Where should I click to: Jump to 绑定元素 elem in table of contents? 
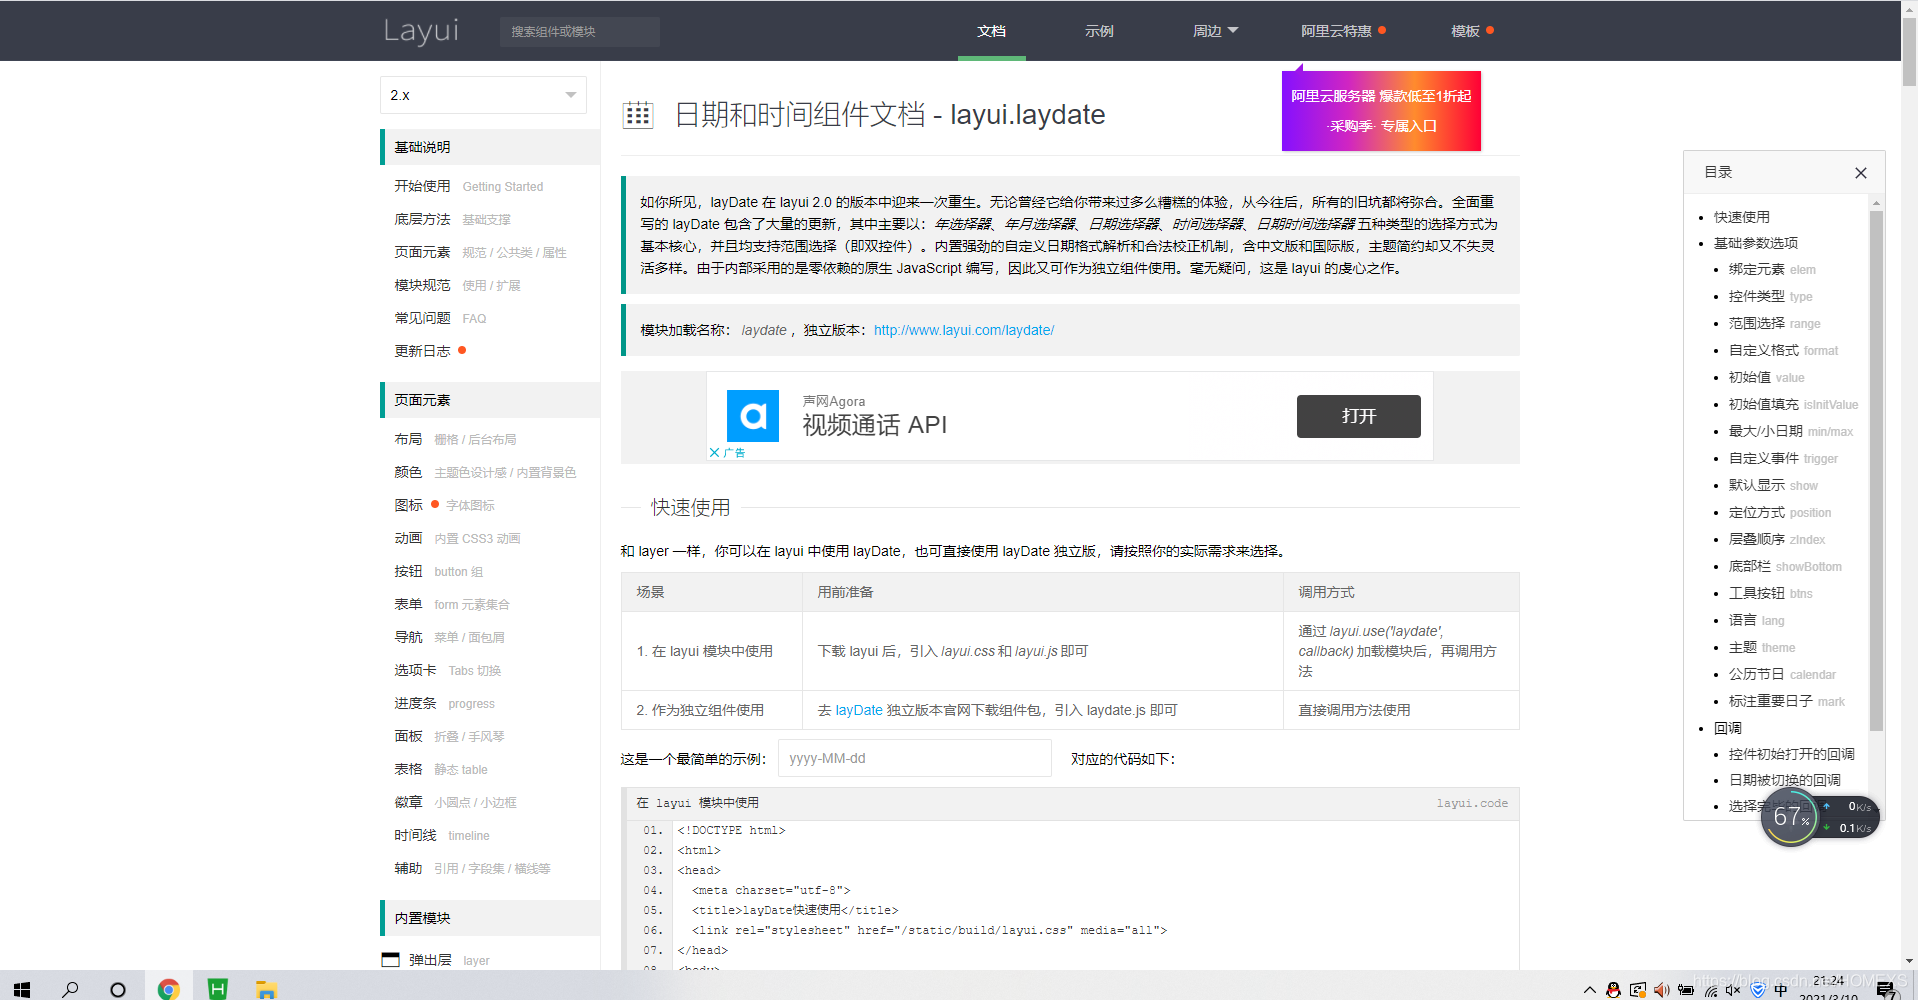1772,269
